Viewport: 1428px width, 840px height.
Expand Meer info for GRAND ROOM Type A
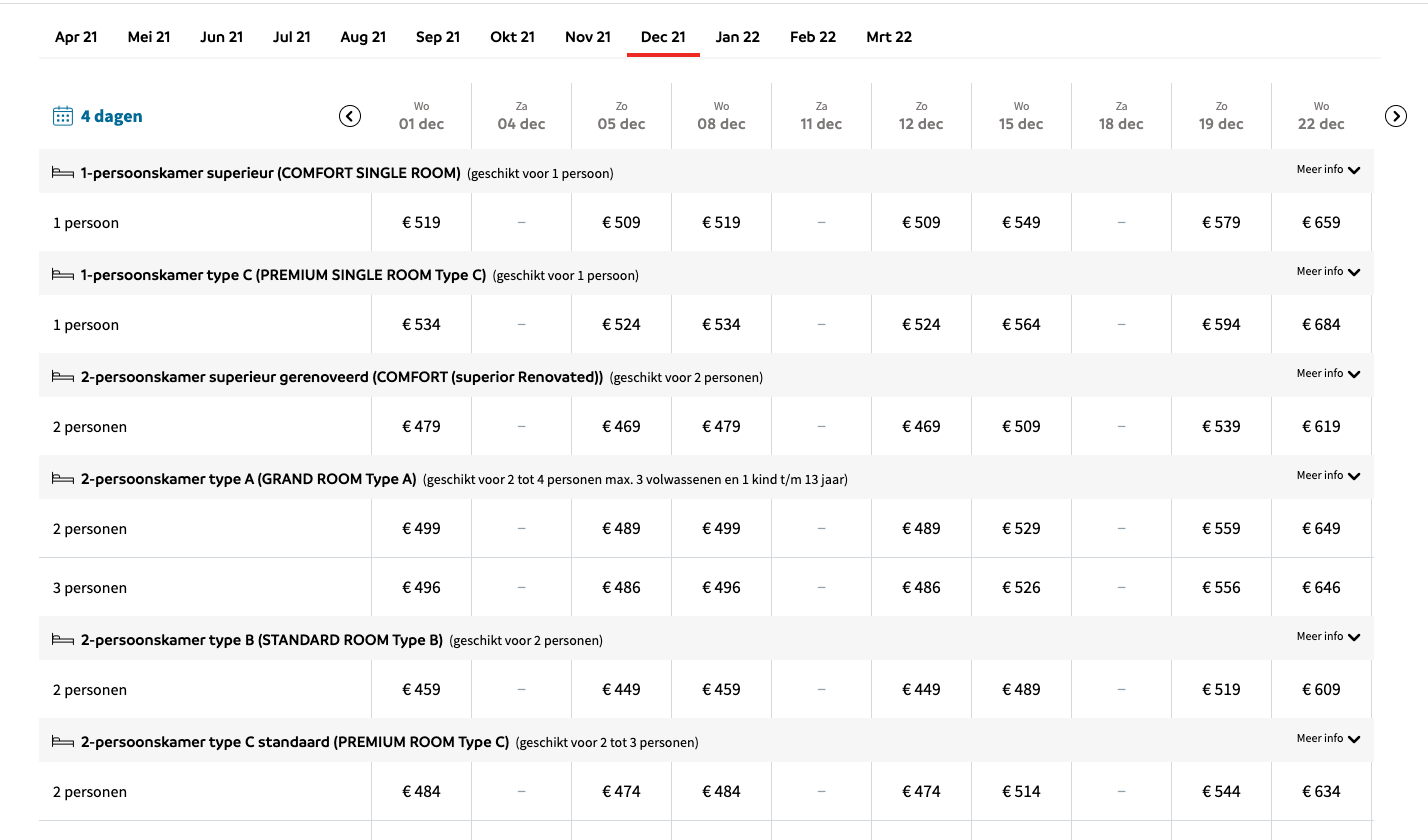[1328, 476]
